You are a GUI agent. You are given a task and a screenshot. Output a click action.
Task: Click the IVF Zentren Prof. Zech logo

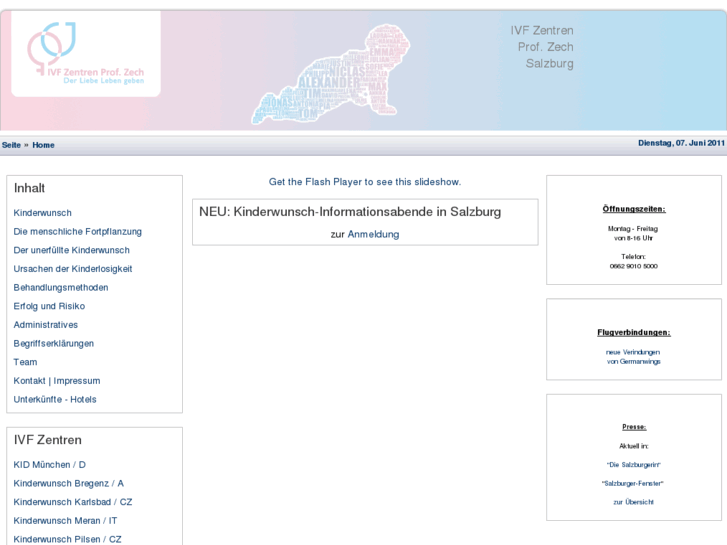click(86, 54)
